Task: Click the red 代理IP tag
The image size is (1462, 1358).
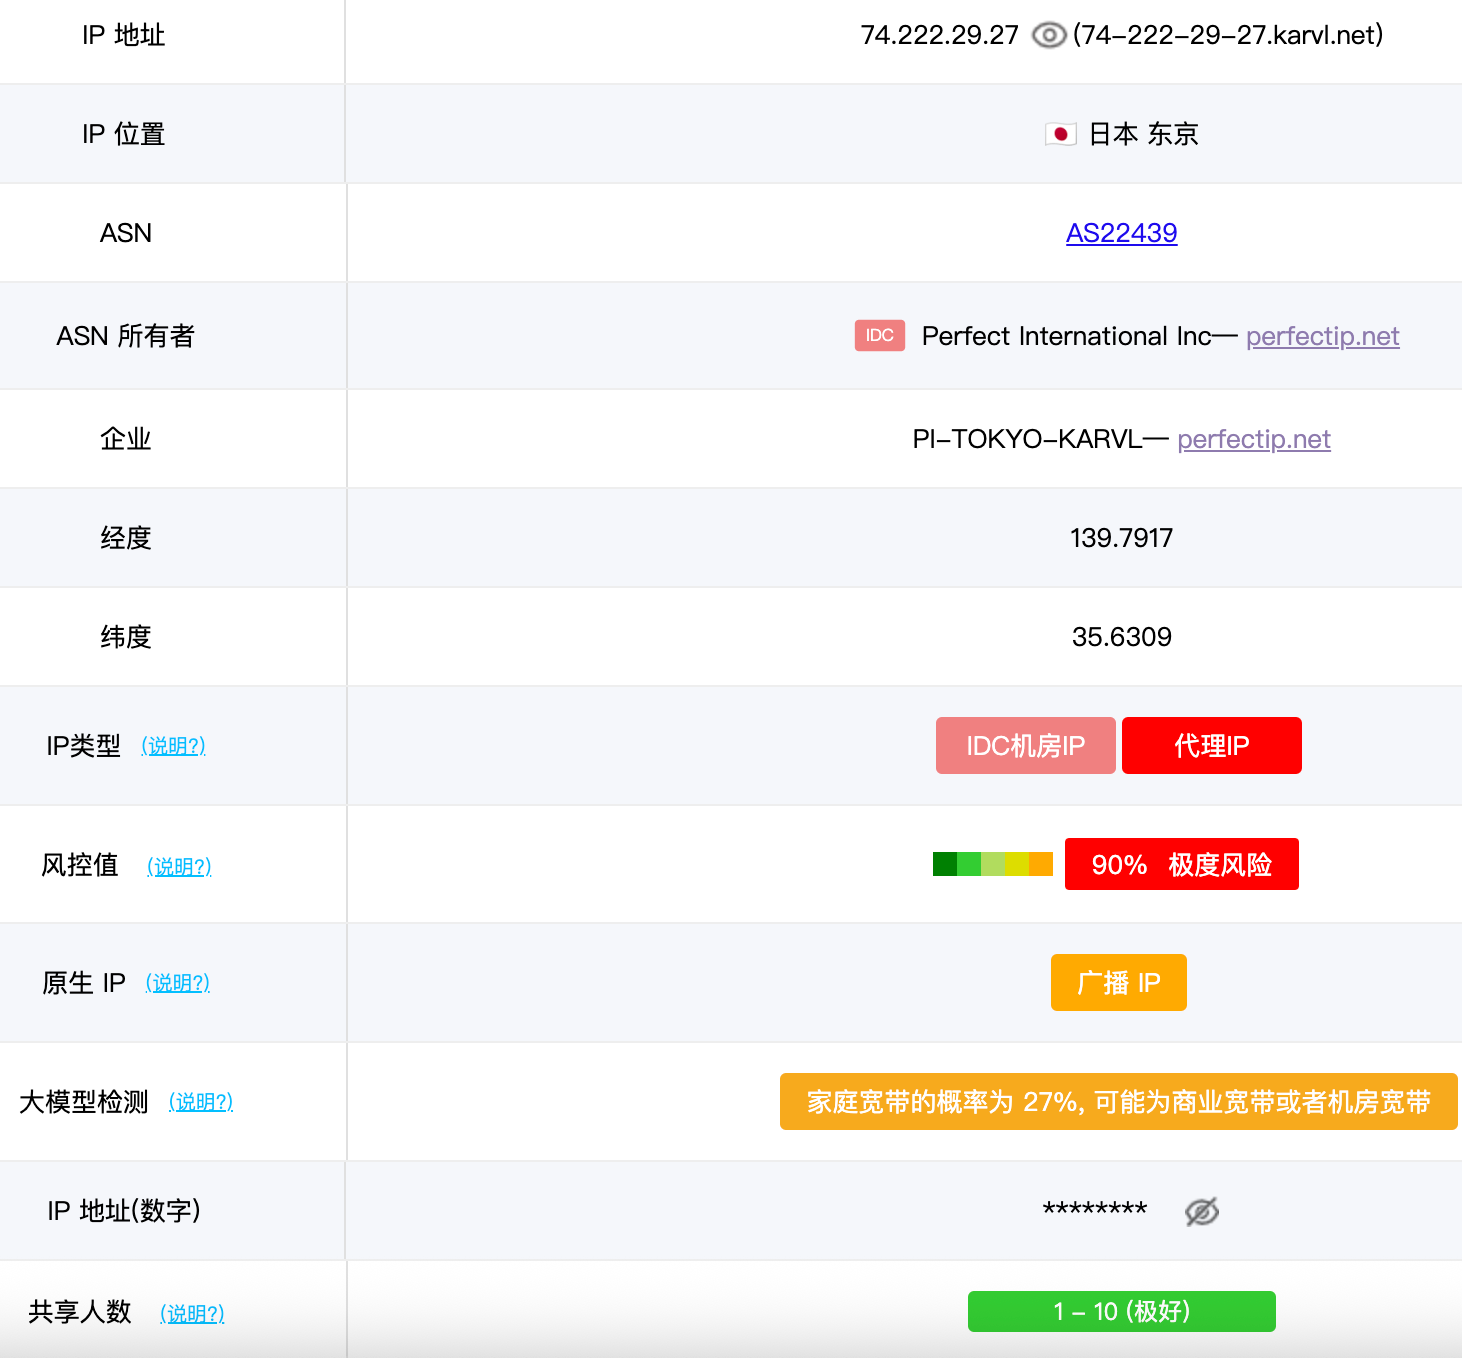Action: tap(1211, 746)
